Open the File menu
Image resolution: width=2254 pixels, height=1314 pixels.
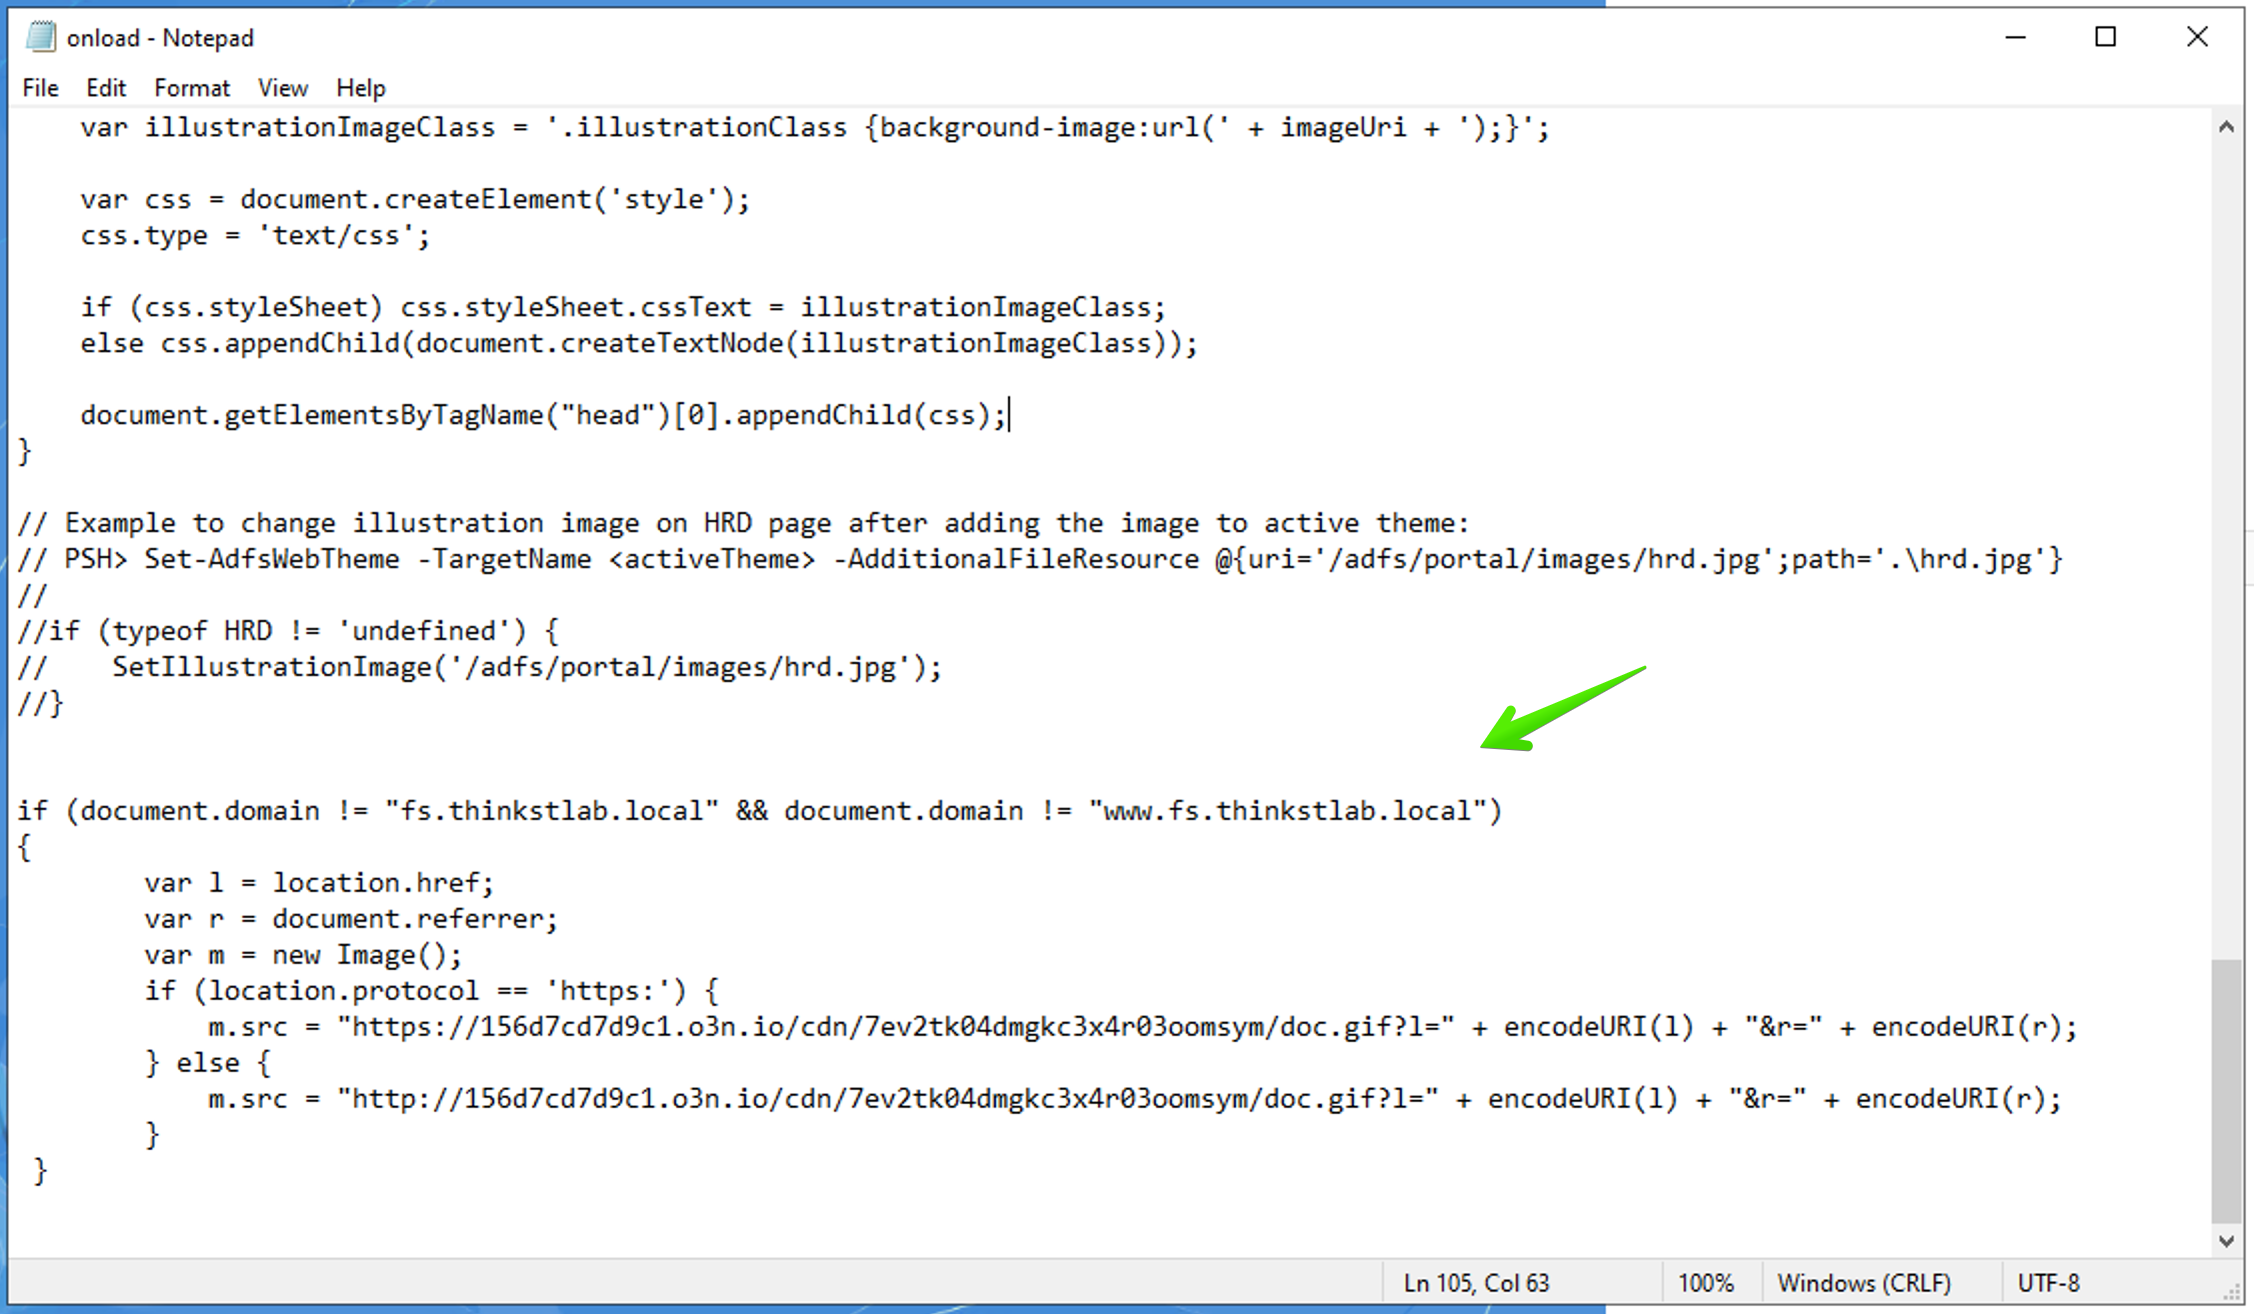(40, 88)
